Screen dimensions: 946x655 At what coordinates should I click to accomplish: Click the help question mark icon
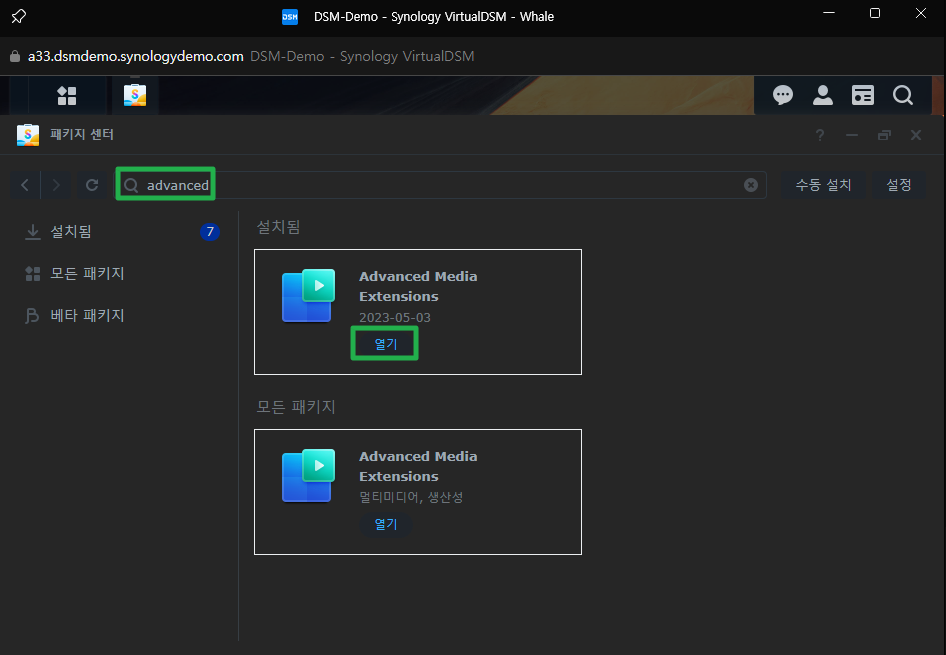[820, 135]
